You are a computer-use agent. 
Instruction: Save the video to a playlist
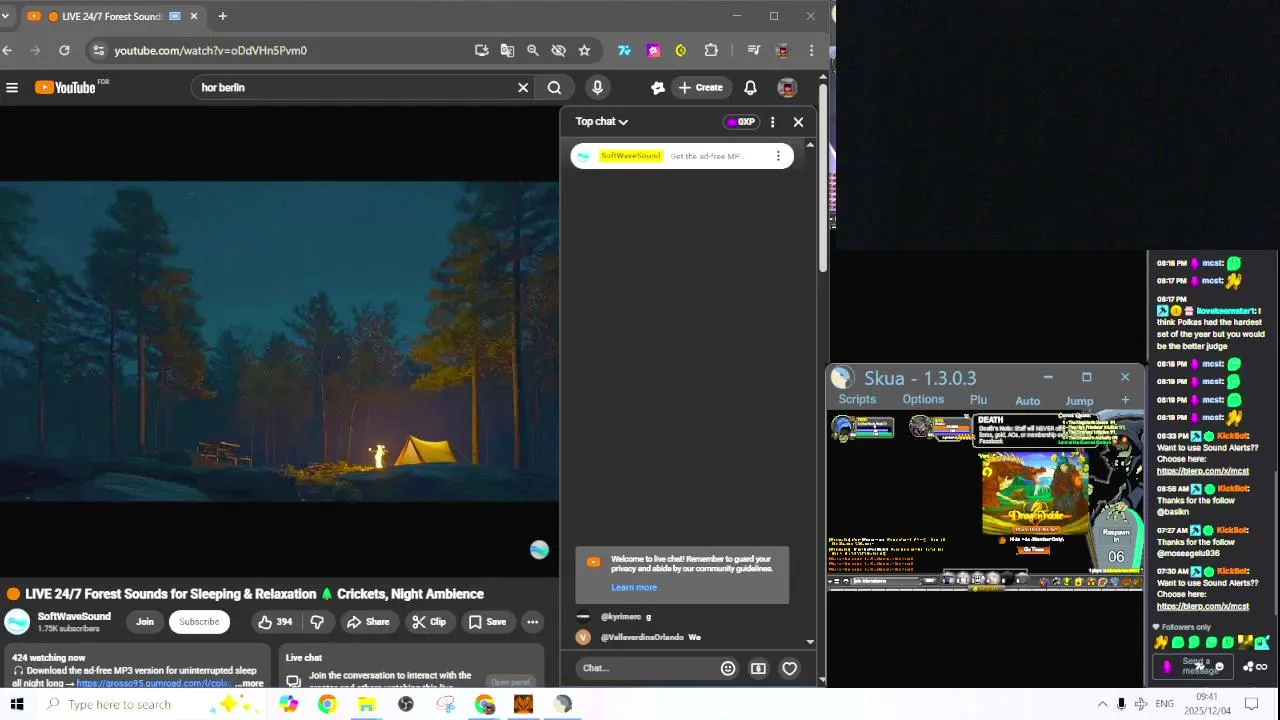tap(487, 622)
